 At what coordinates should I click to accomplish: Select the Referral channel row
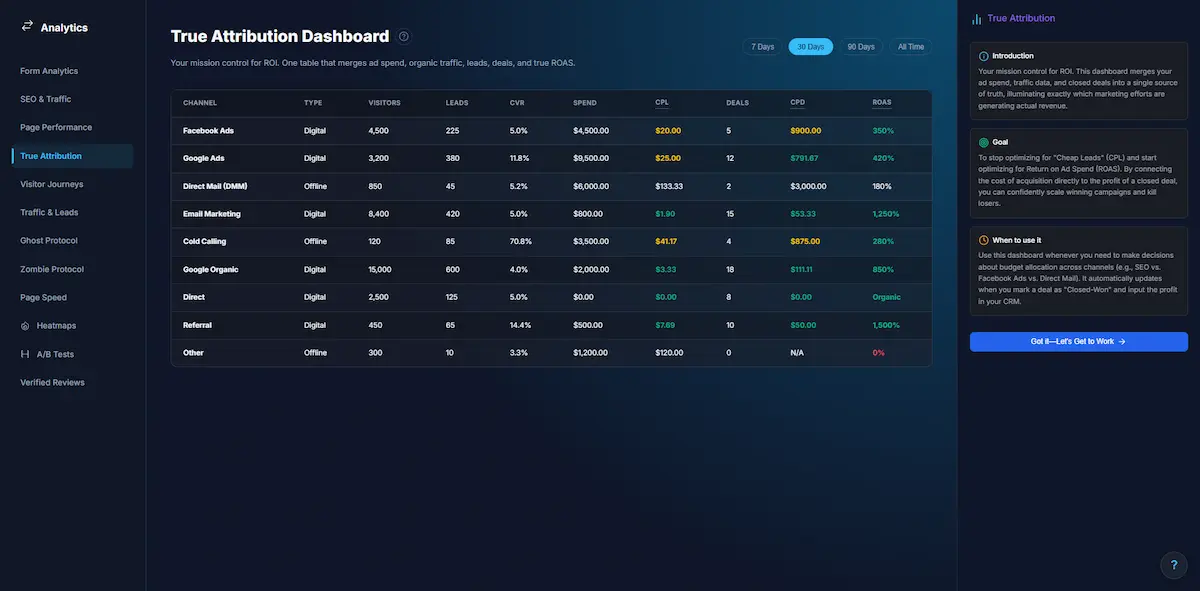[551, 325]
